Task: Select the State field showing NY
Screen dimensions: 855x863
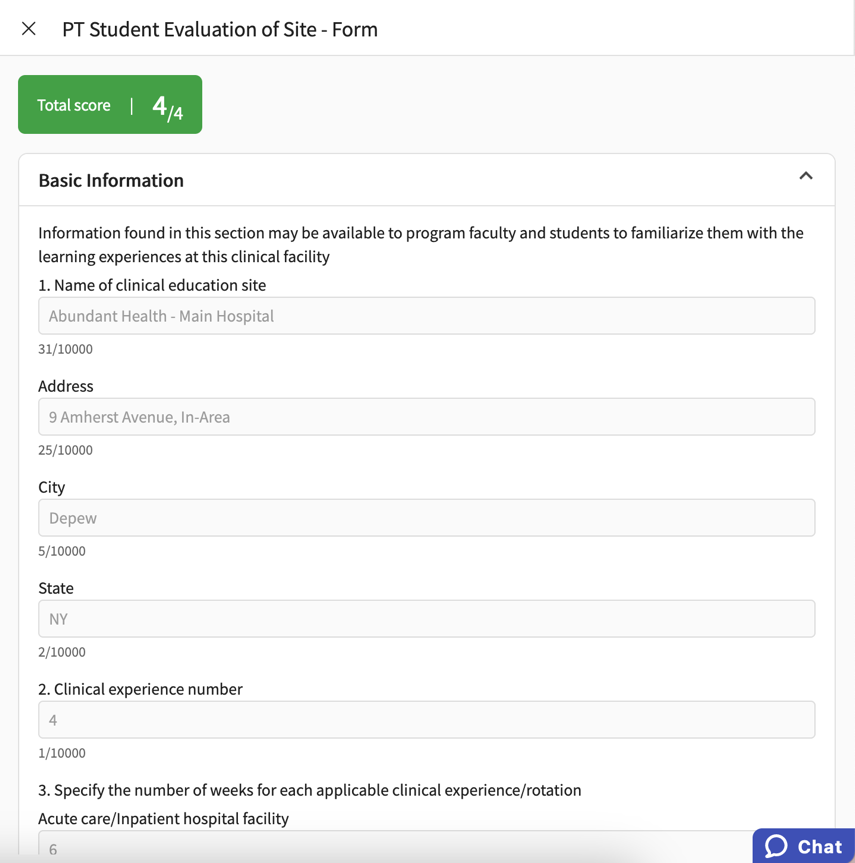Action: tap(427, 618)
